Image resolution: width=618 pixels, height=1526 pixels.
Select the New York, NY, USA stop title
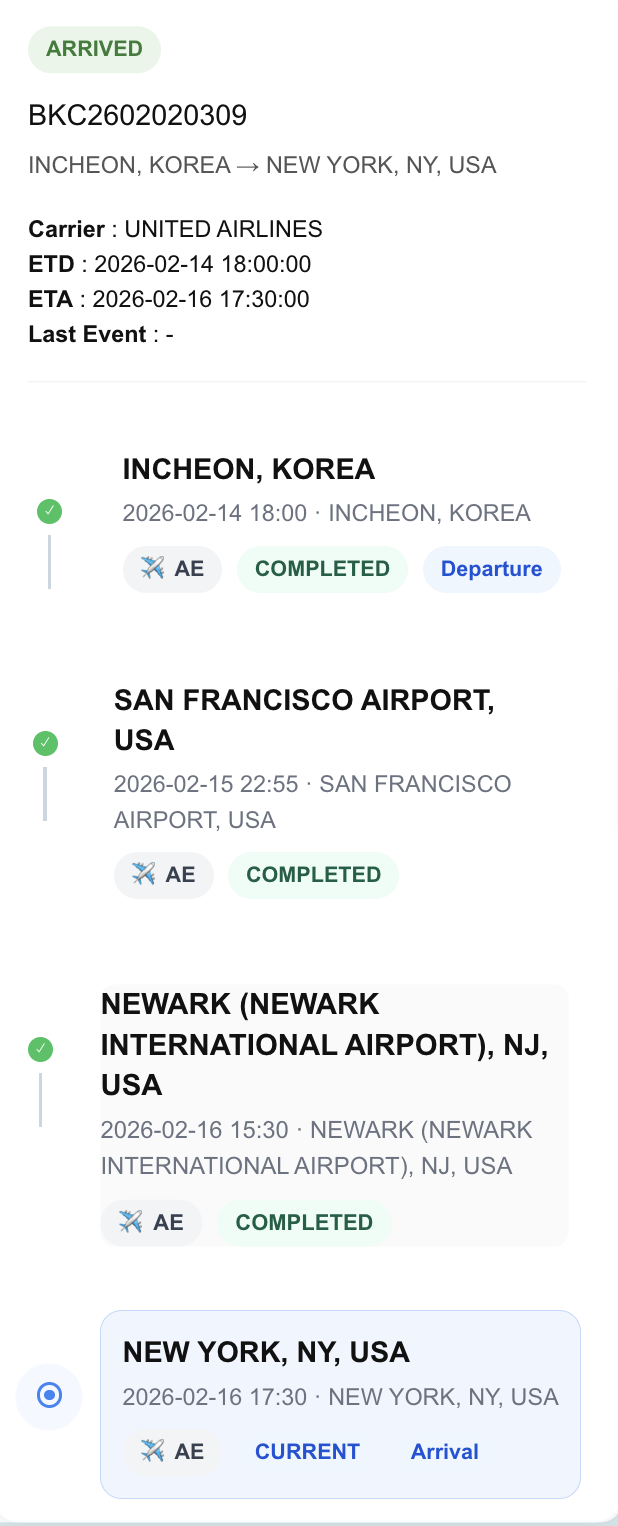[x=266, y=1353]
